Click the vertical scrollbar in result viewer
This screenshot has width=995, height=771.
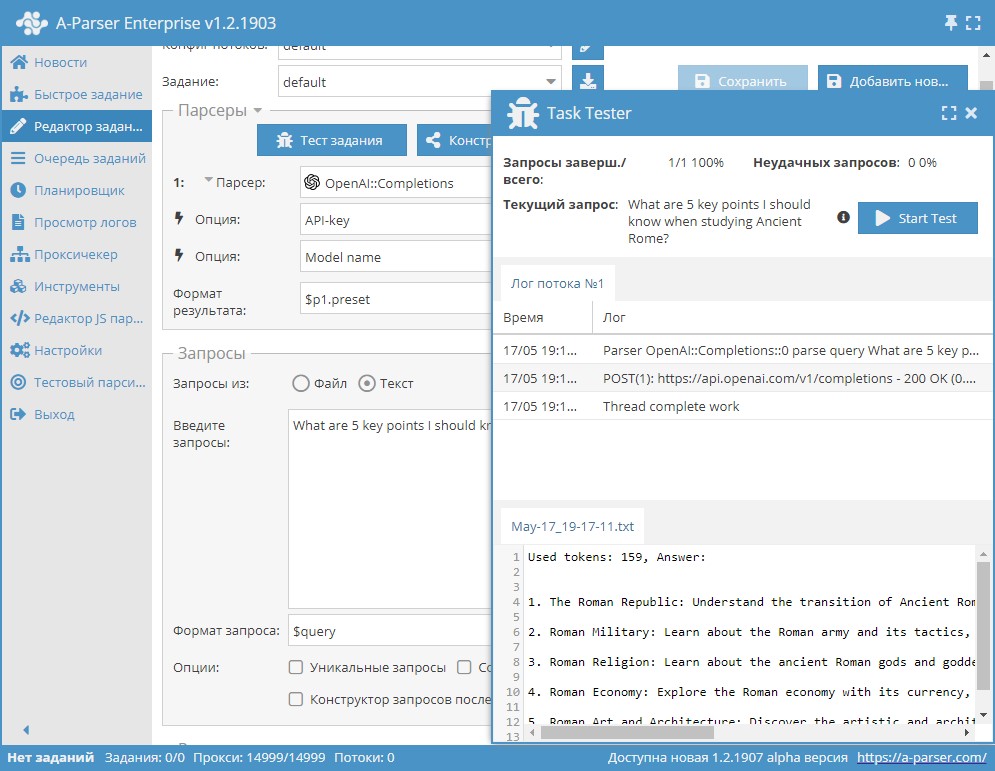[x=984, y=624]
